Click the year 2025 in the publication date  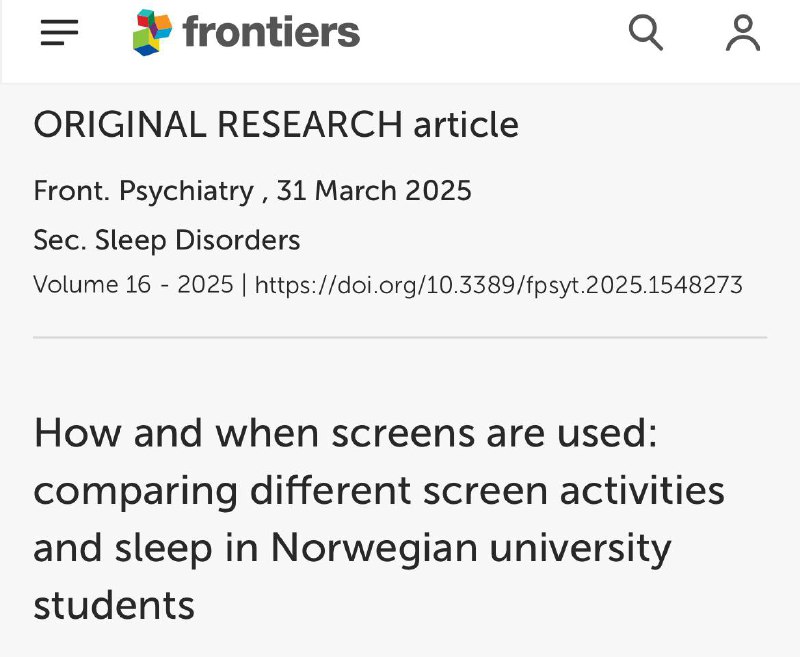[438, 191]
